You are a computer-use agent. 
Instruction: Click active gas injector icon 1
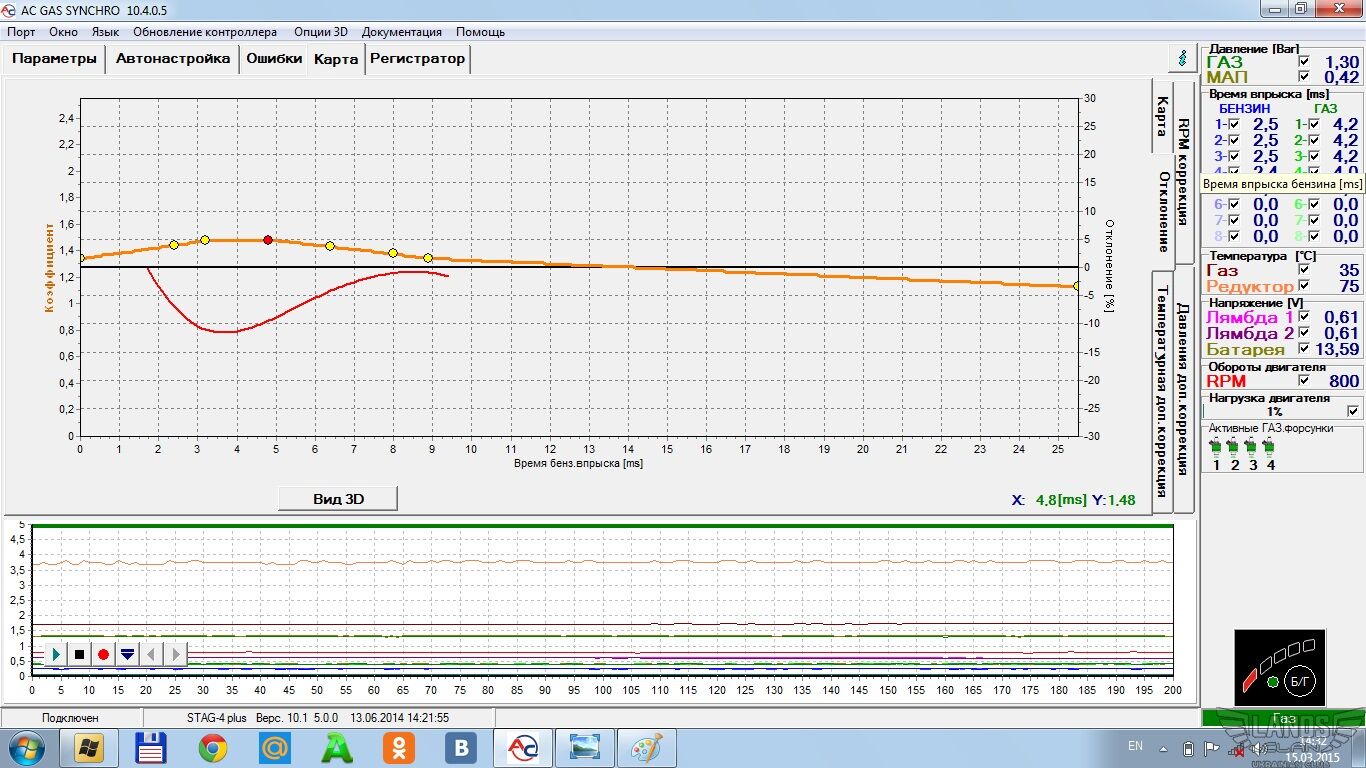(x=1216, y=446)
